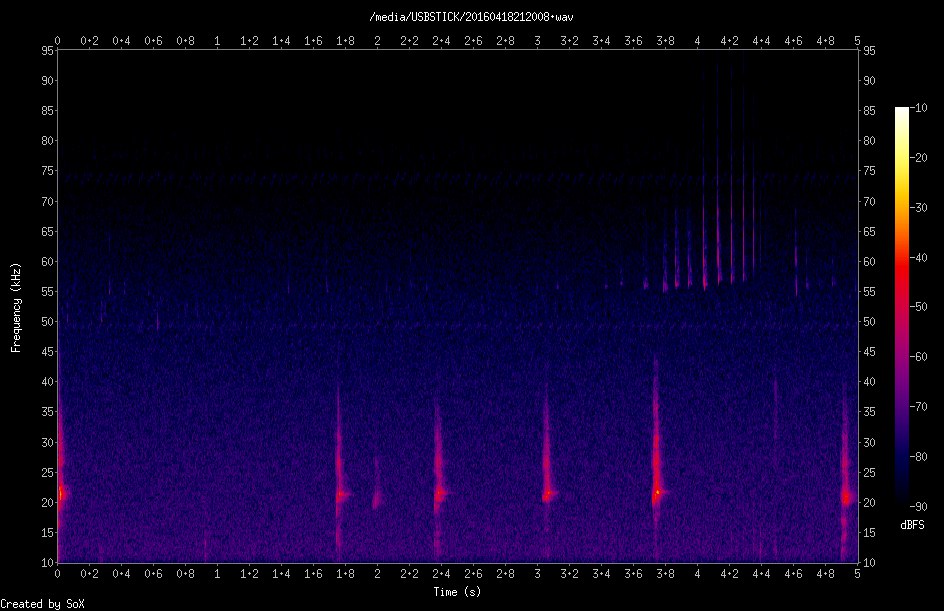Click the dBFS color scale bar
Image resolution: width=944 pixels, height=611 pixels.
[901, 307]
